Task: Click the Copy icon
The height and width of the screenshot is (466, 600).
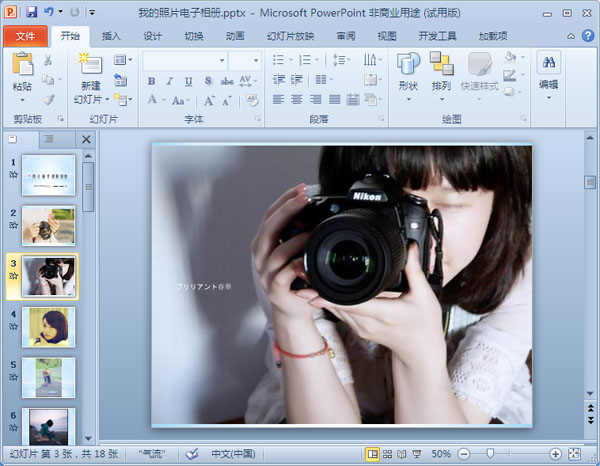Action: click(x=48, y=80)
